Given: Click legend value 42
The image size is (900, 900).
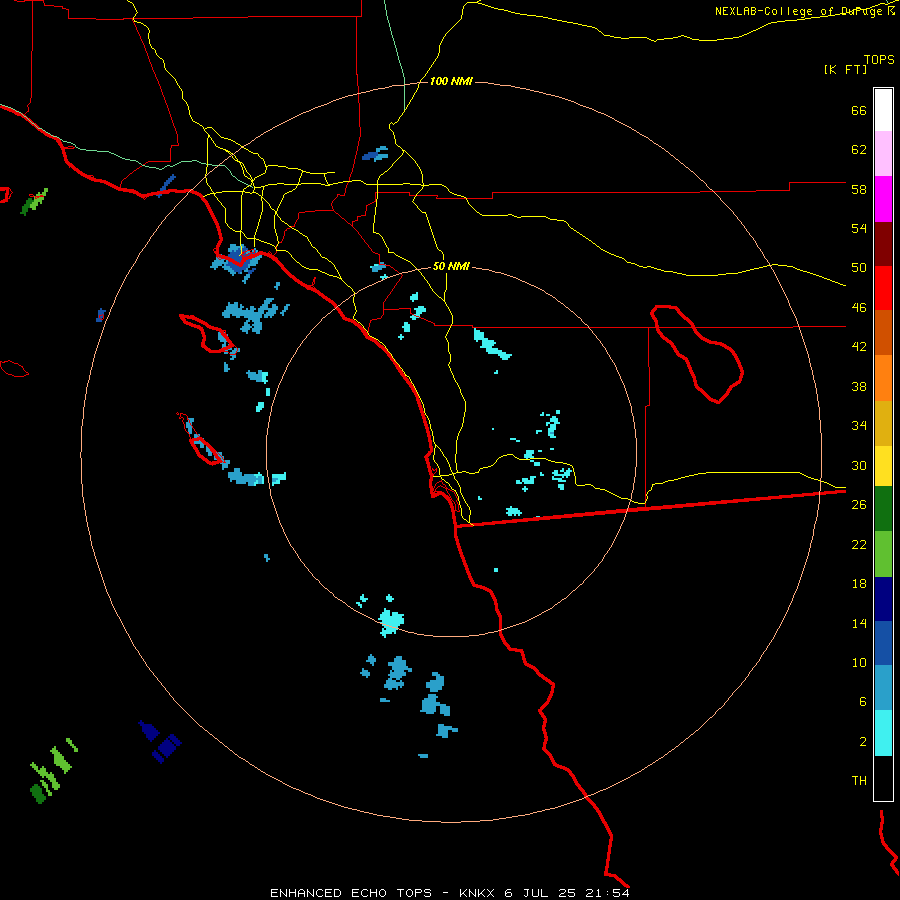Looking at the screenshot, I should pyautogui.click(x=859, y=347).
